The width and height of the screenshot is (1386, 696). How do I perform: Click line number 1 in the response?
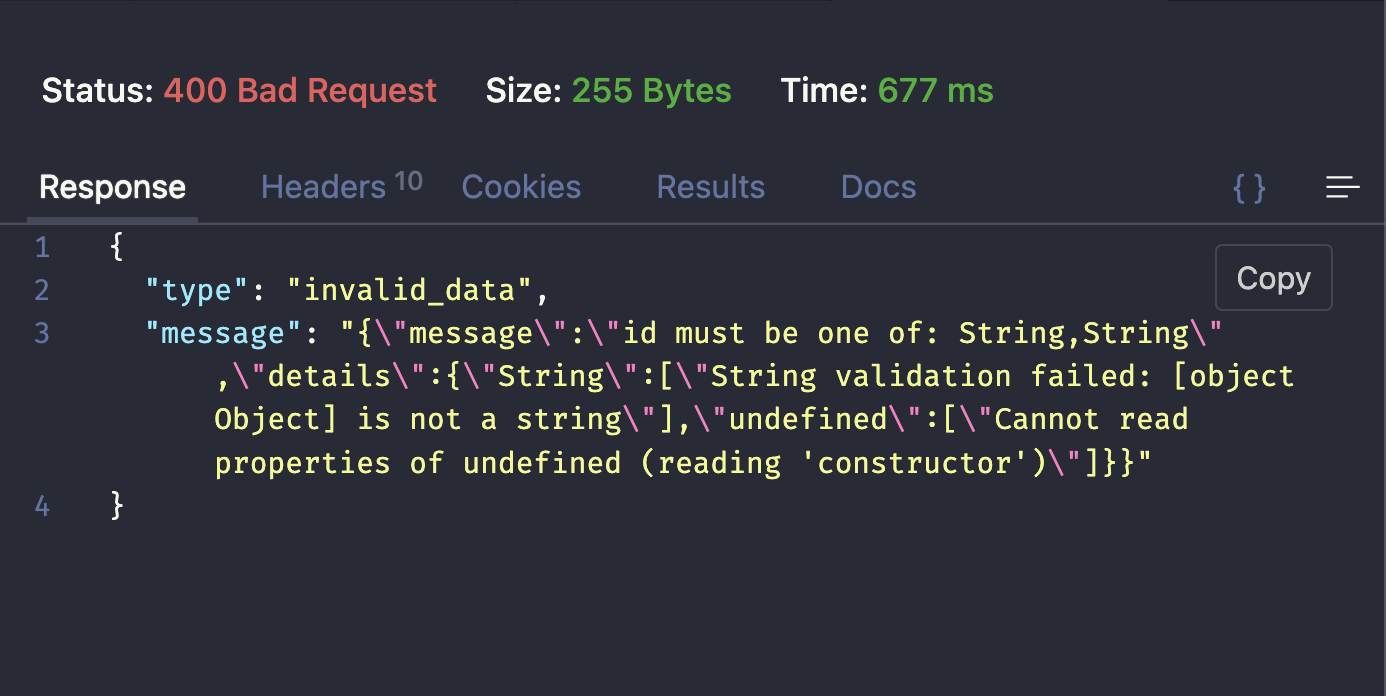(x=42, y=247)
